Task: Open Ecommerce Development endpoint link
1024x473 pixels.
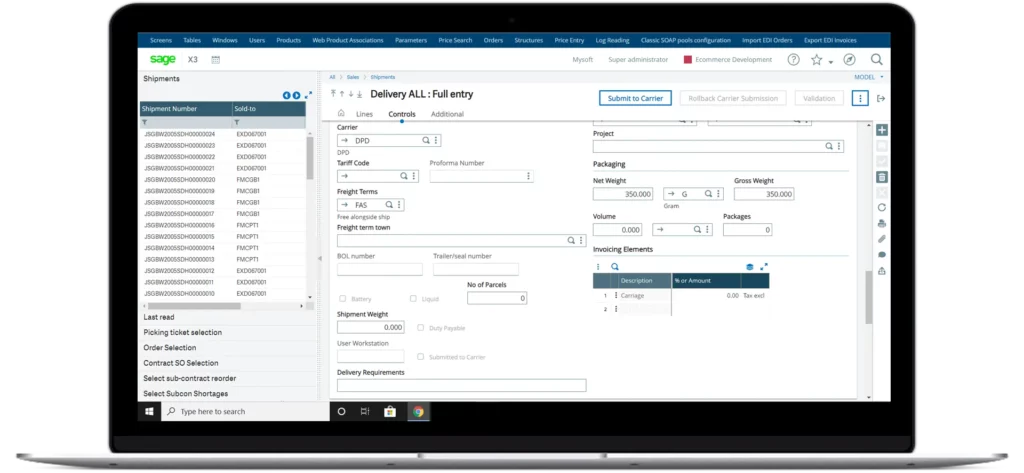Action: click(x=733, y=59)
